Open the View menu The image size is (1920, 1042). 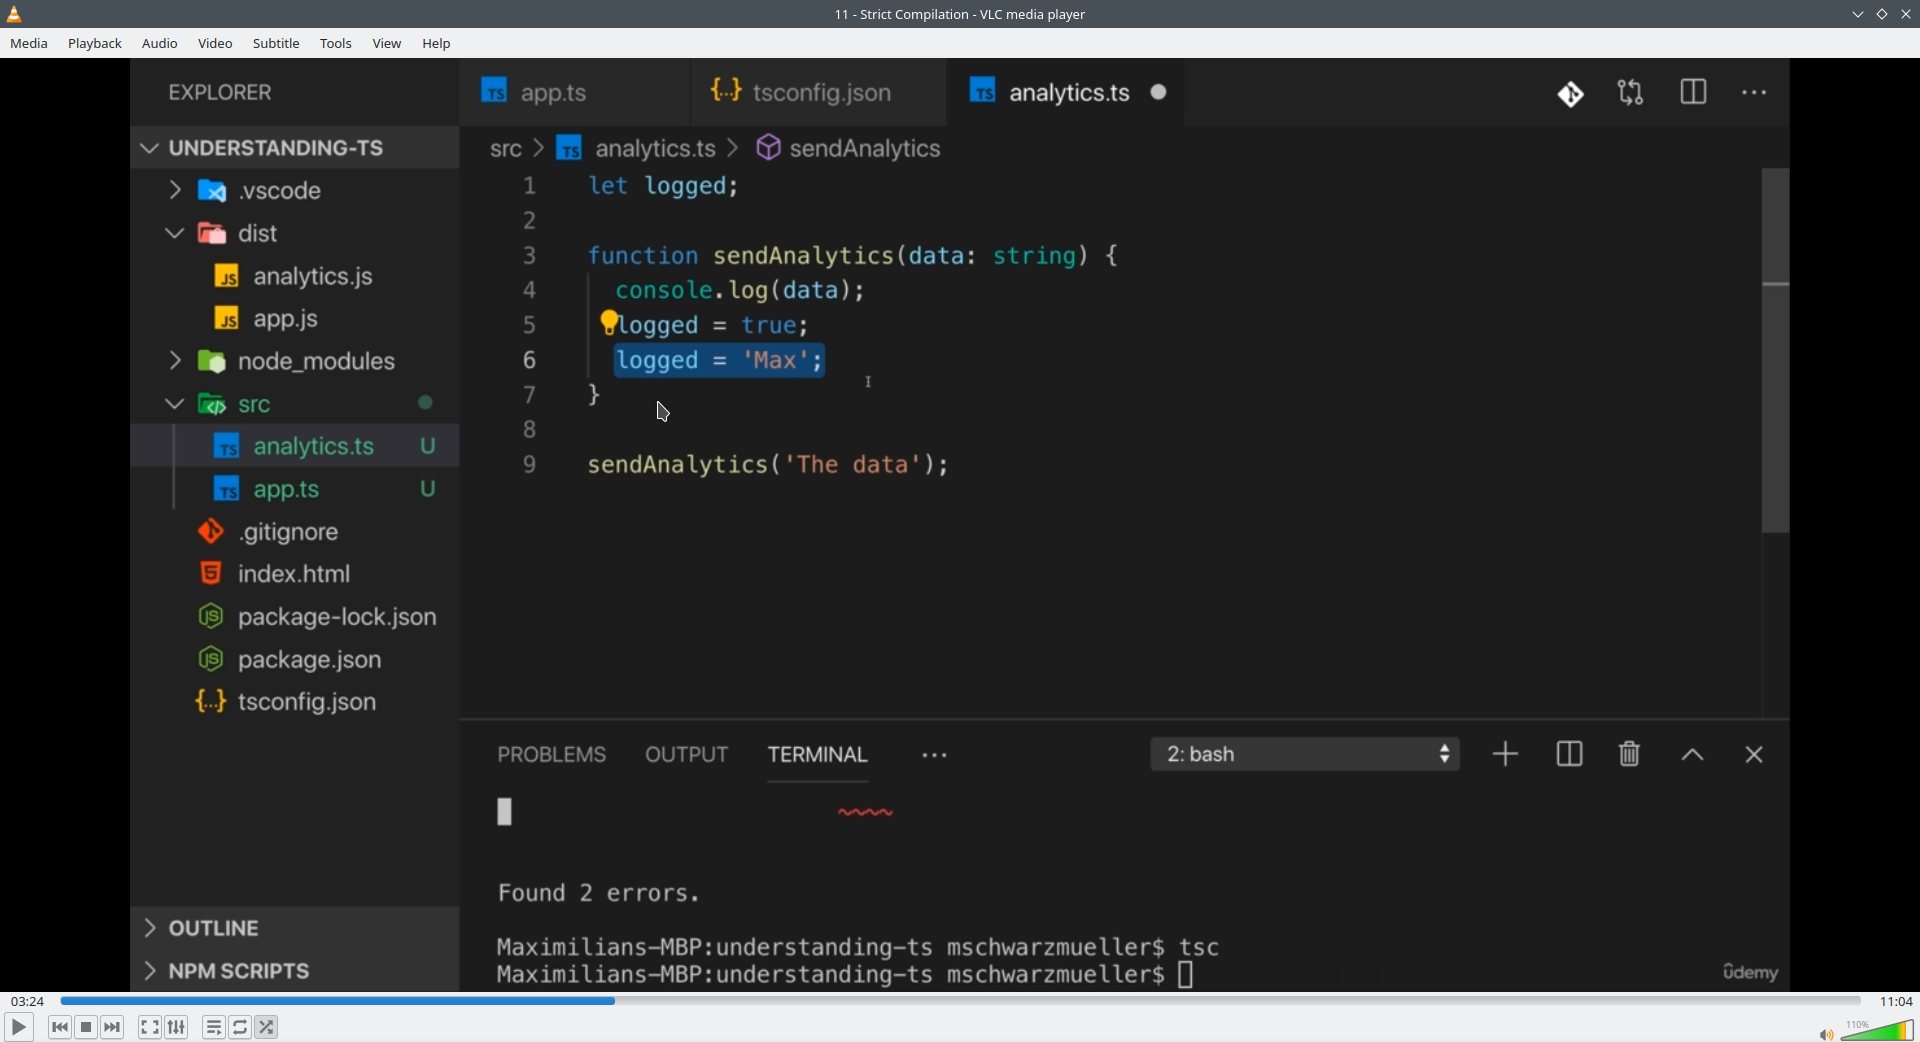point(387,44)
